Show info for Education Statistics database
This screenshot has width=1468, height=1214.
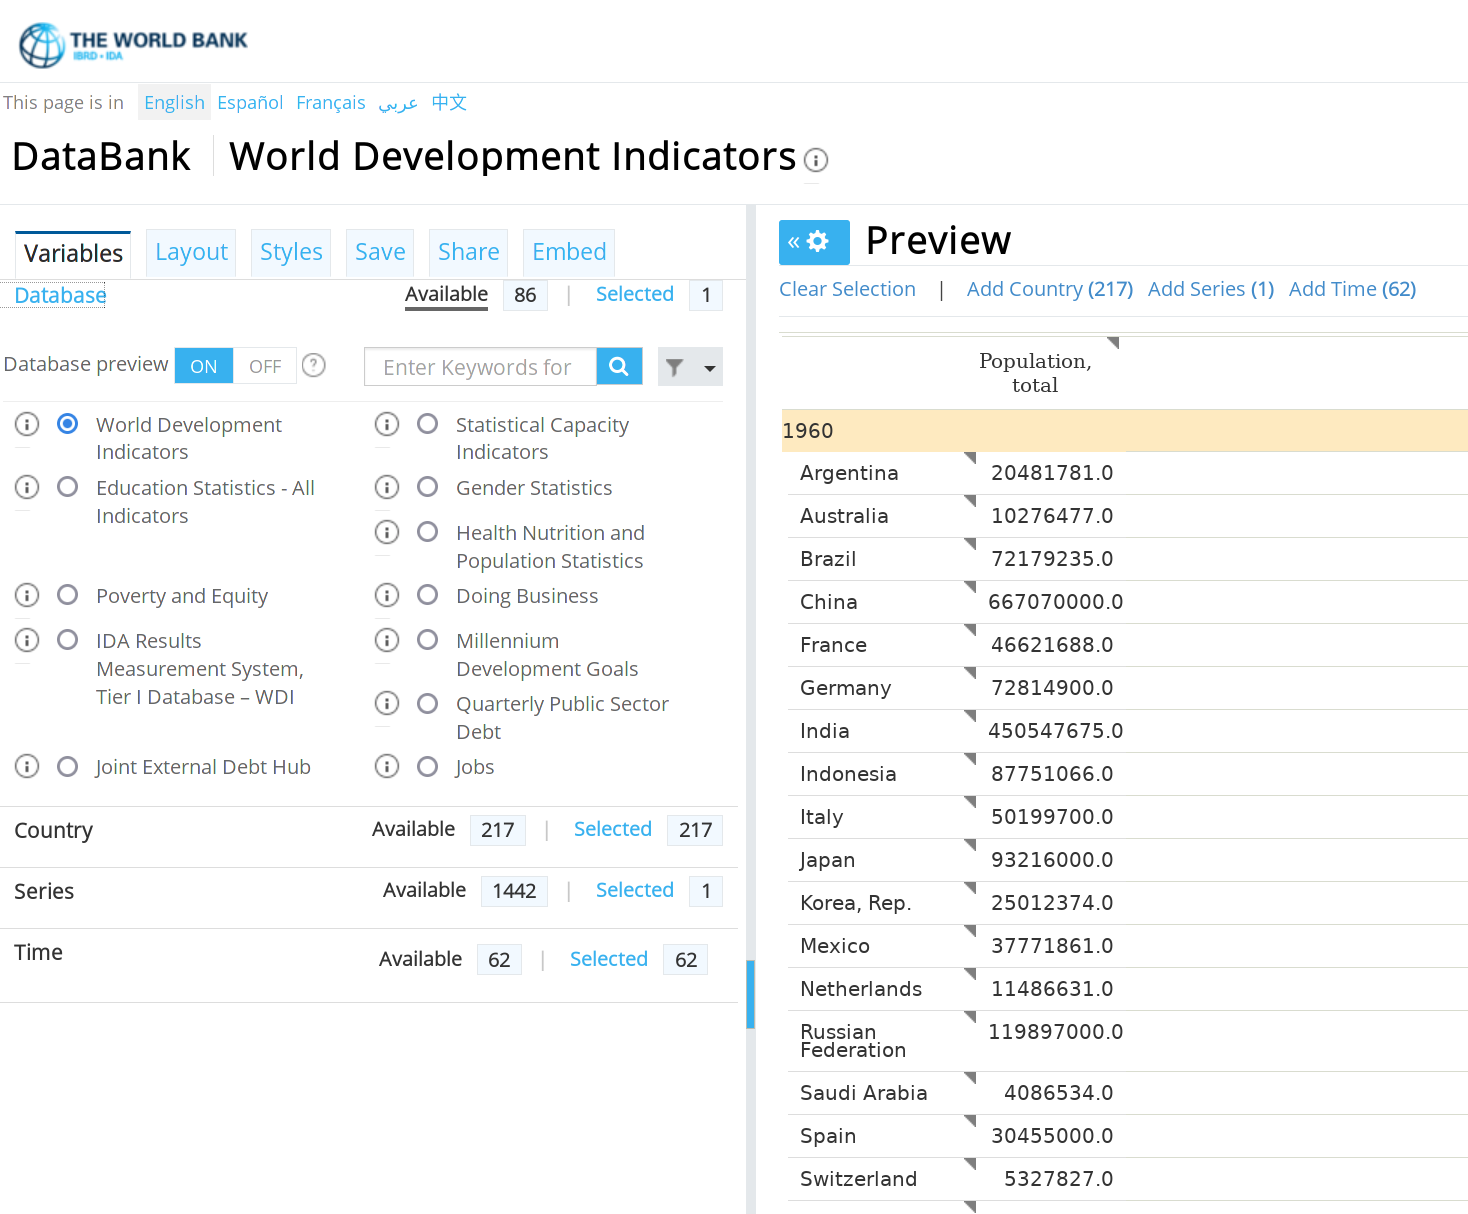click(x=27, y=487)
